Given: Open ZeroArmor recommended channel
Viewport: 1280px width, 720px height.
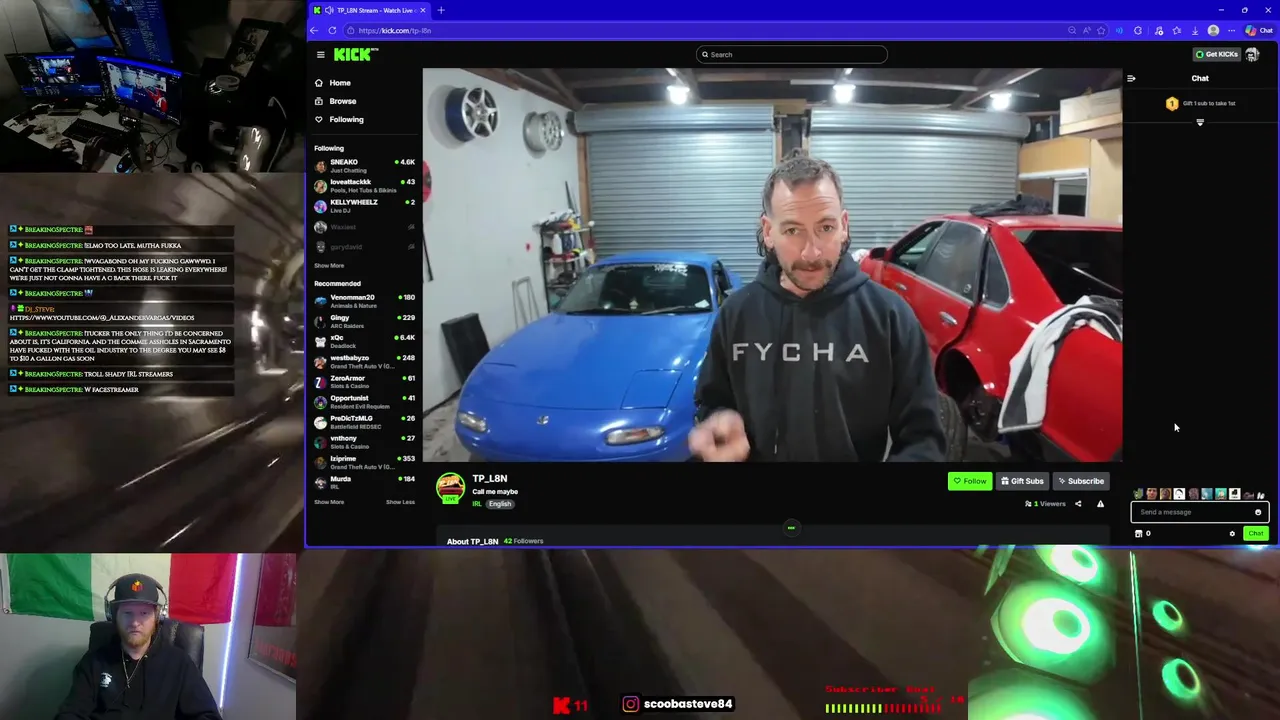Looking at the screenshot, I should click(x=364, y=382).
